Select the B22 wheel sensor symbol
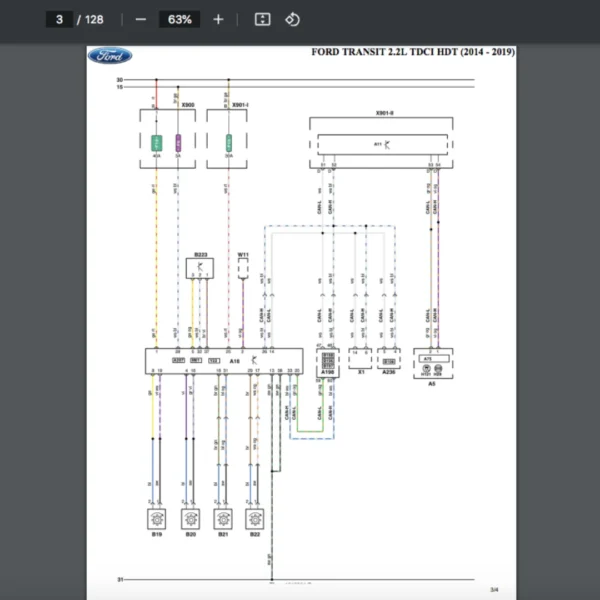Viewport: 600px width, 600px height. [254, 518]
